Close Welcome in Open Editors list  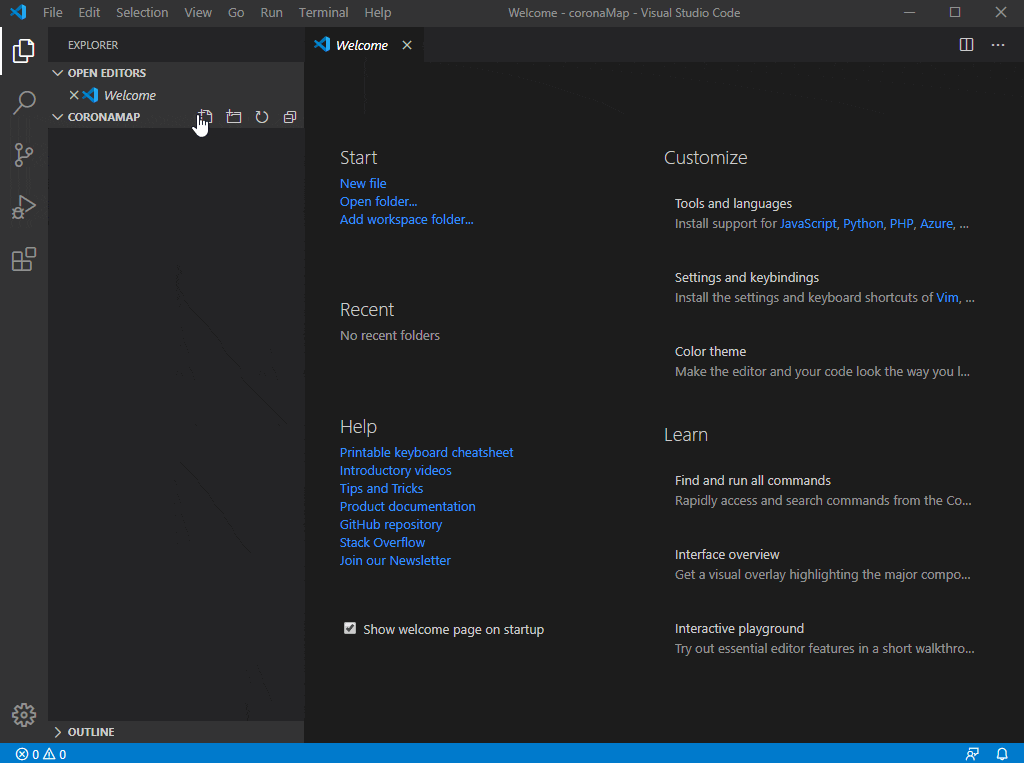[74, 95]
